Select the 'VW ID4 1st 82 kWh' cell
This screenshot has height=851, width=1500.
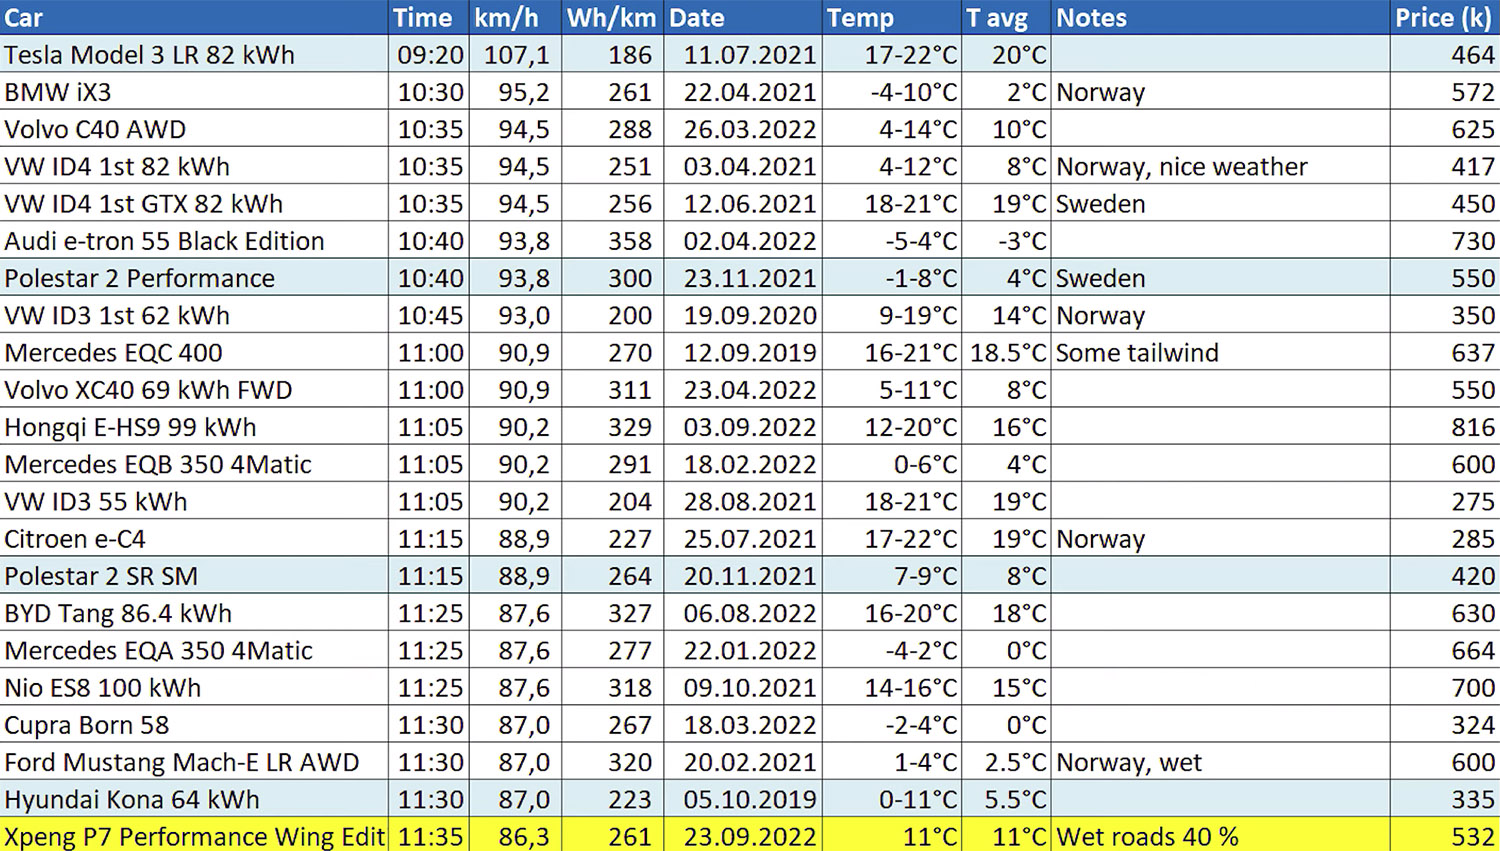[x=194, y=166]
